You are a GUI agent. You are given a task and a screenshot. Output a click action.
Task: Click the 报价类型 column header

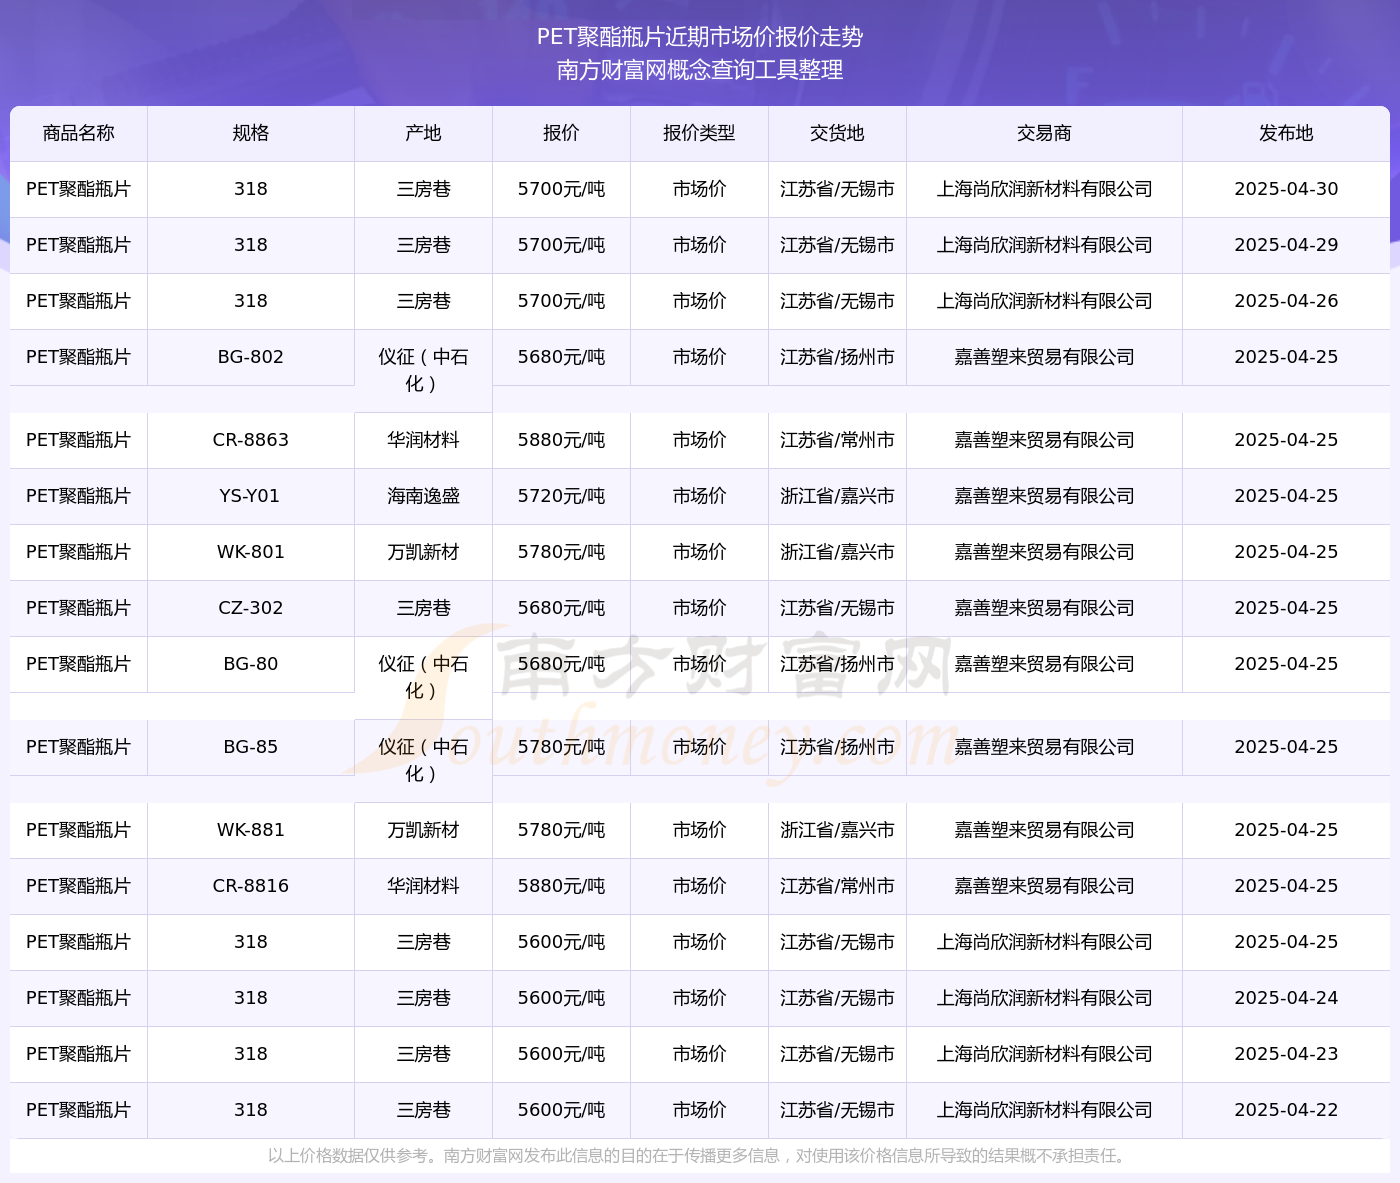699,133
